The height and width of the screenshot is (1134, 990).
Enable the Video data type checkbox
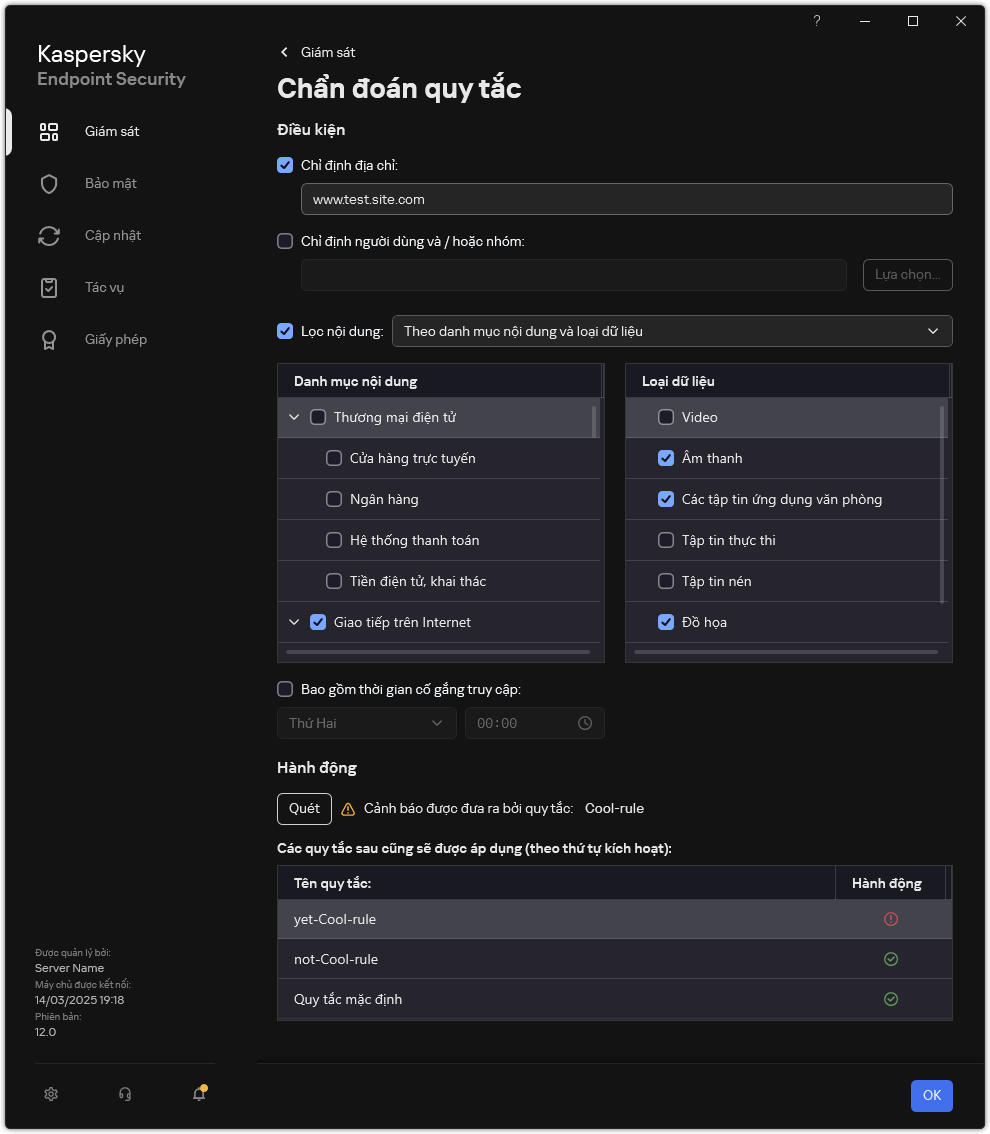666,417
